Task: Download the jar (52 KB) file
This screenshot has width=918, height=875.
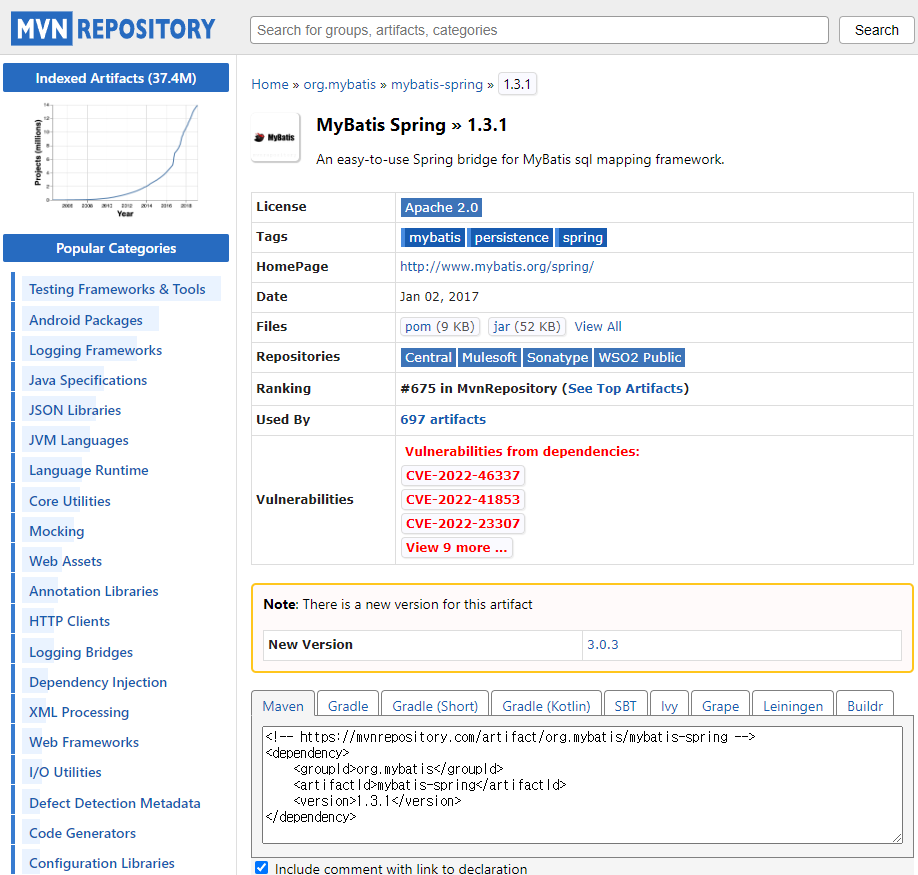Action: click(x=526, y=326)
